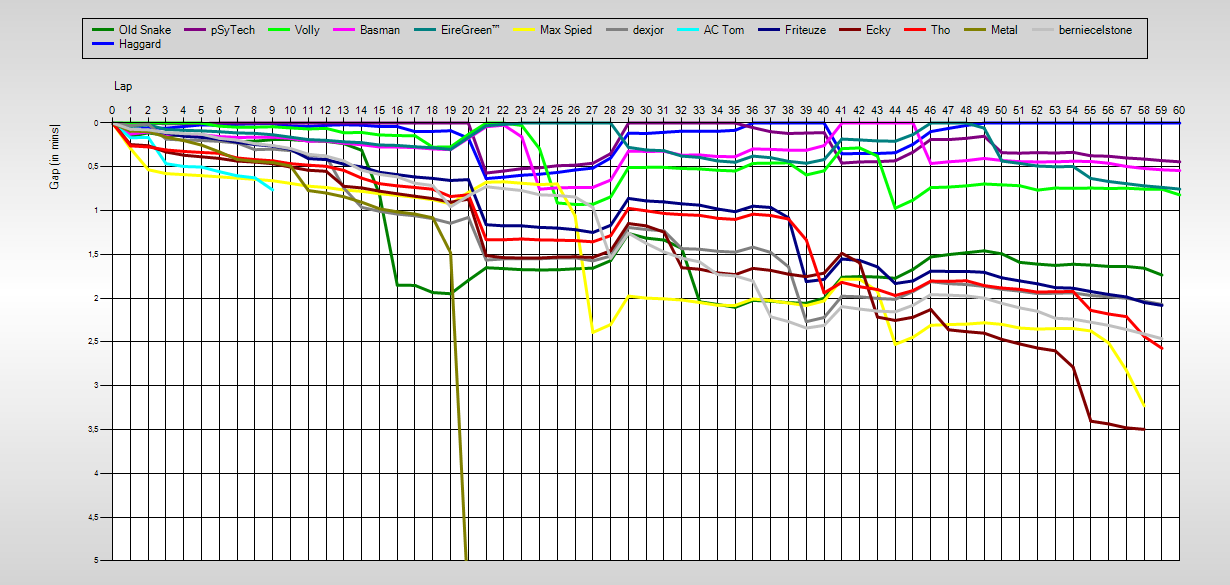Click lap number 55 tick label
This screenshot has height=585, width=1230.
pos(1091,109)
